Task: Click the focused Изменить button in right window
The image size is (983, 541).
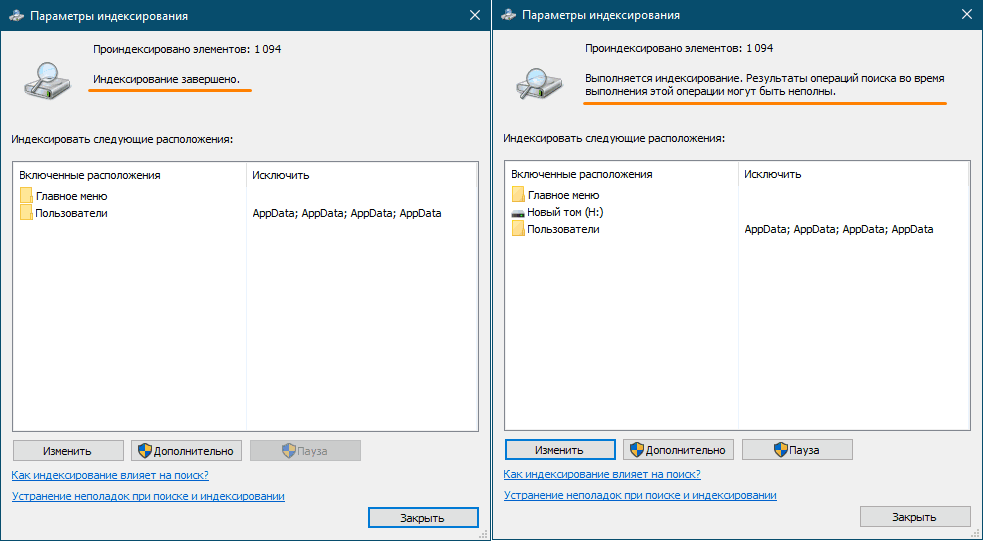Action: 560,449
